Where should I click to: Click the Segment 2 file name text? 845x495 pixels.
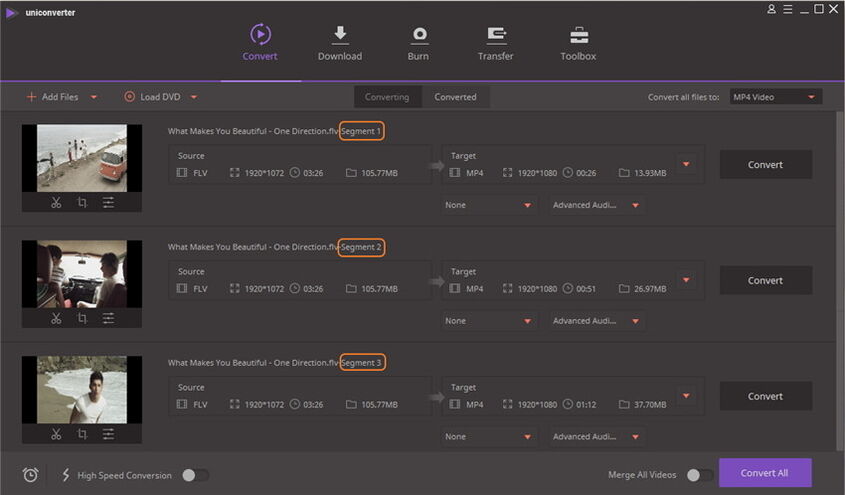coord(274,247)
